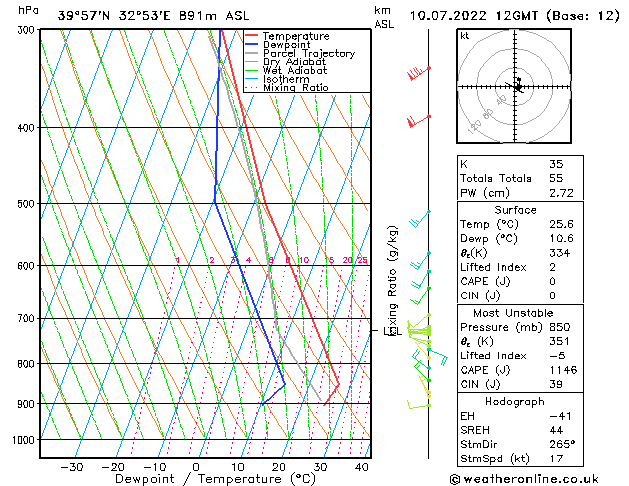Click the '10' temperature axis label
This screenshot has width=629, height=486.
pyautogui.click(x=237, y=467)
